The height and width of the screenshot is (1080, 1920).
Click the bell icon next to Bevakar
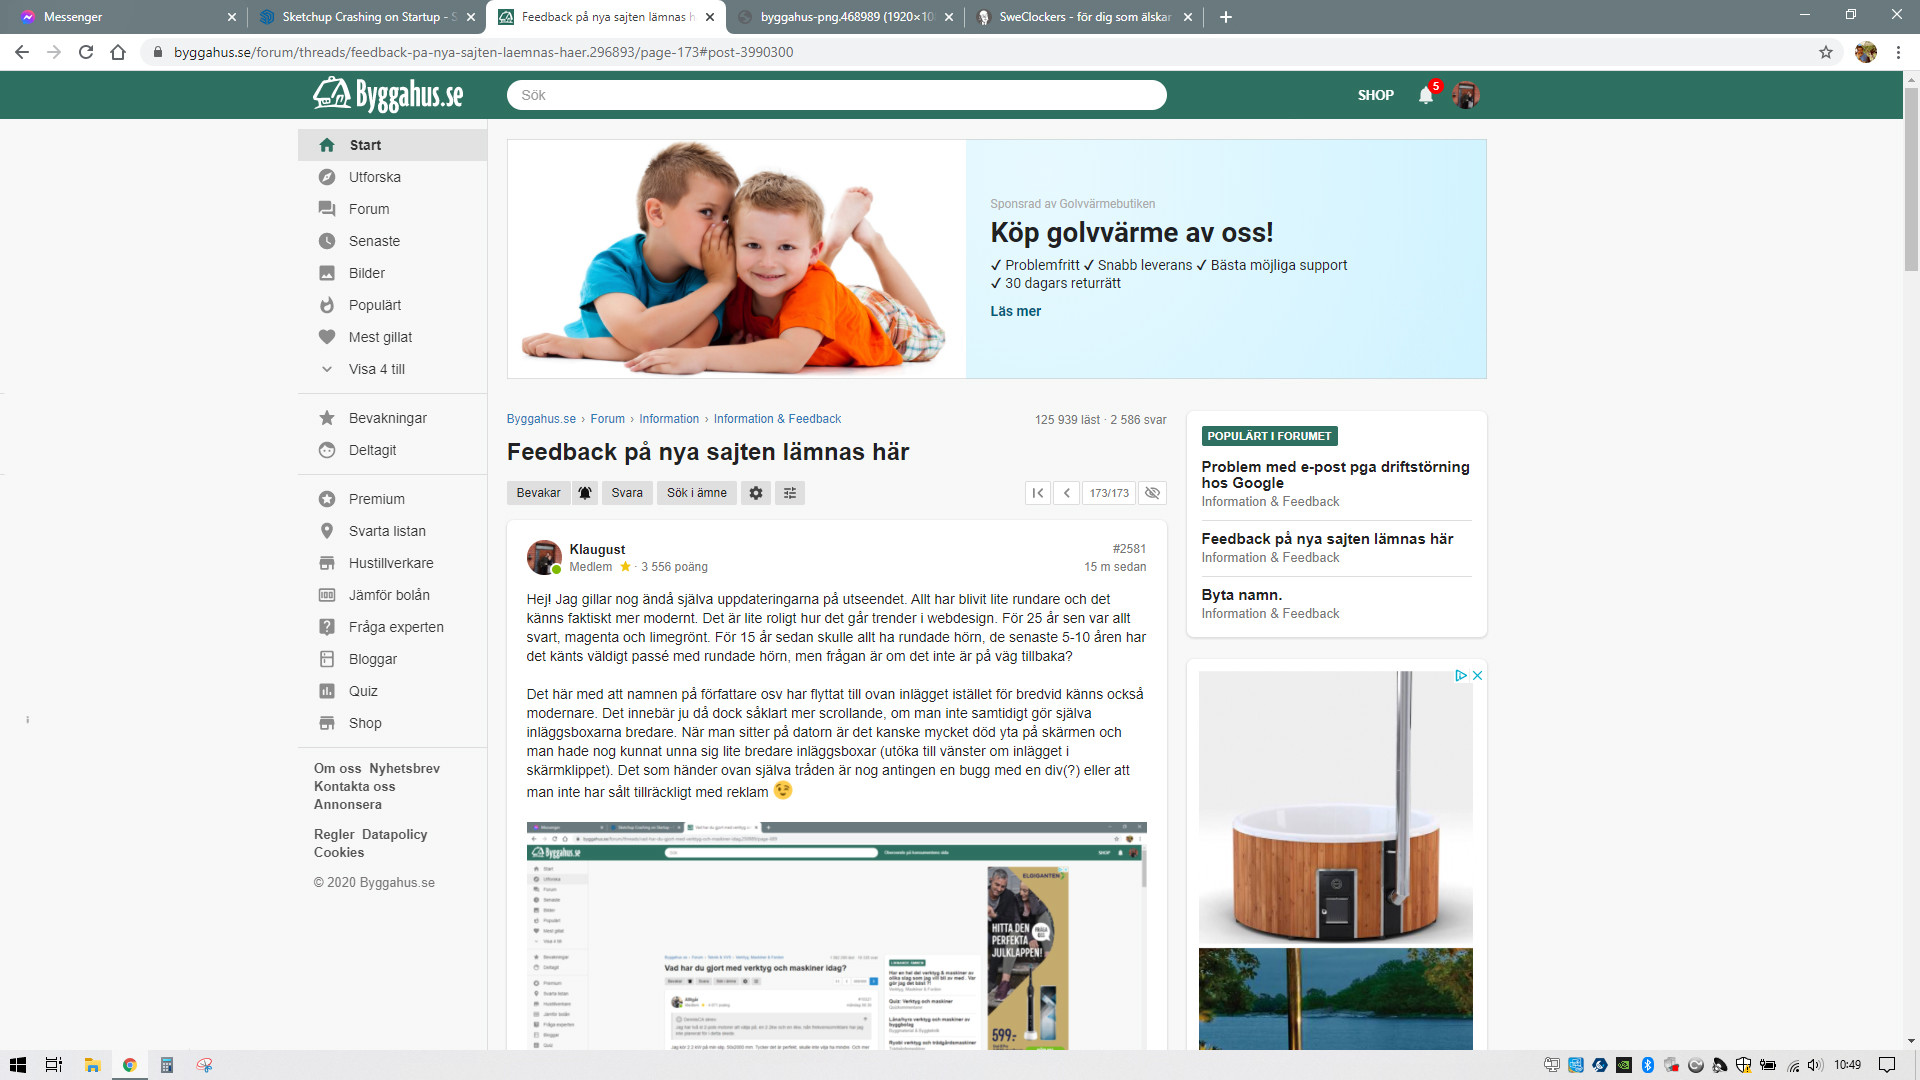585,493
